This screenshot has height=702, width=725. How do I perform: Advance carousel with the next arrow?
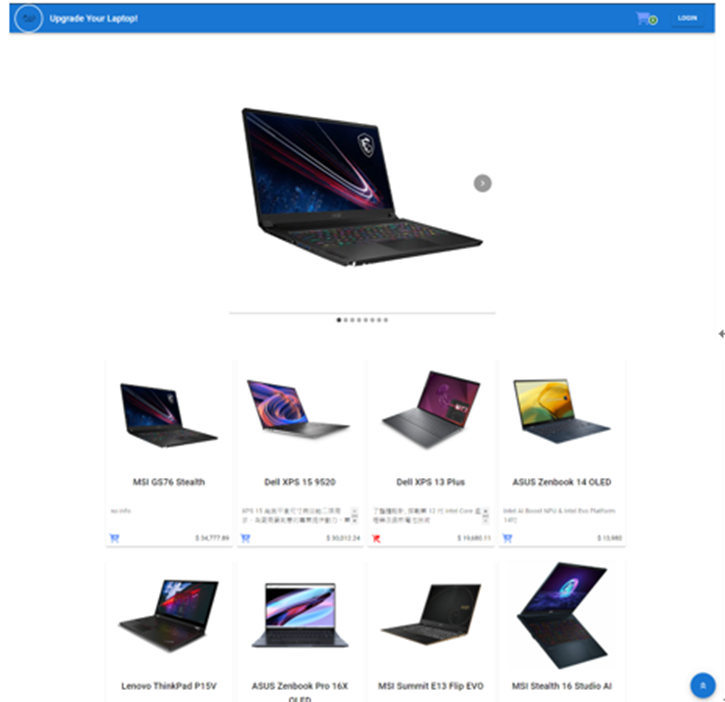click(x=482, y=183)
